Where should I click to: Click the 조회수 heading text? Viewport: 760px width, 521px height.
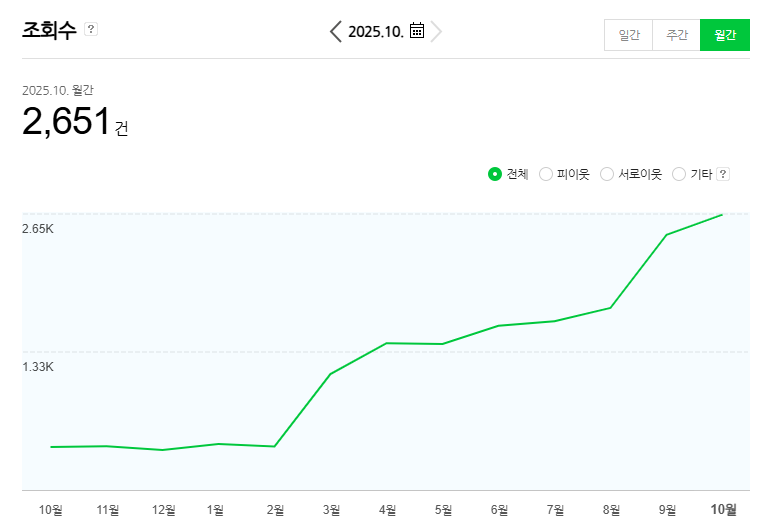[49, 30]
